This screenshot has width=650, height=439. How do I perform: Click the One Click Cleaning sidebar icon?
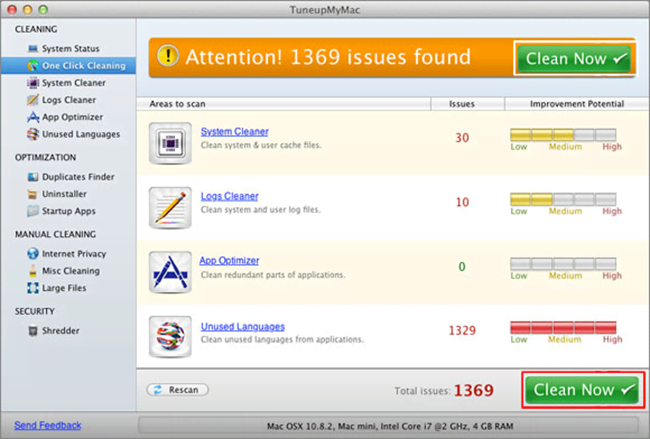[33, 66]
